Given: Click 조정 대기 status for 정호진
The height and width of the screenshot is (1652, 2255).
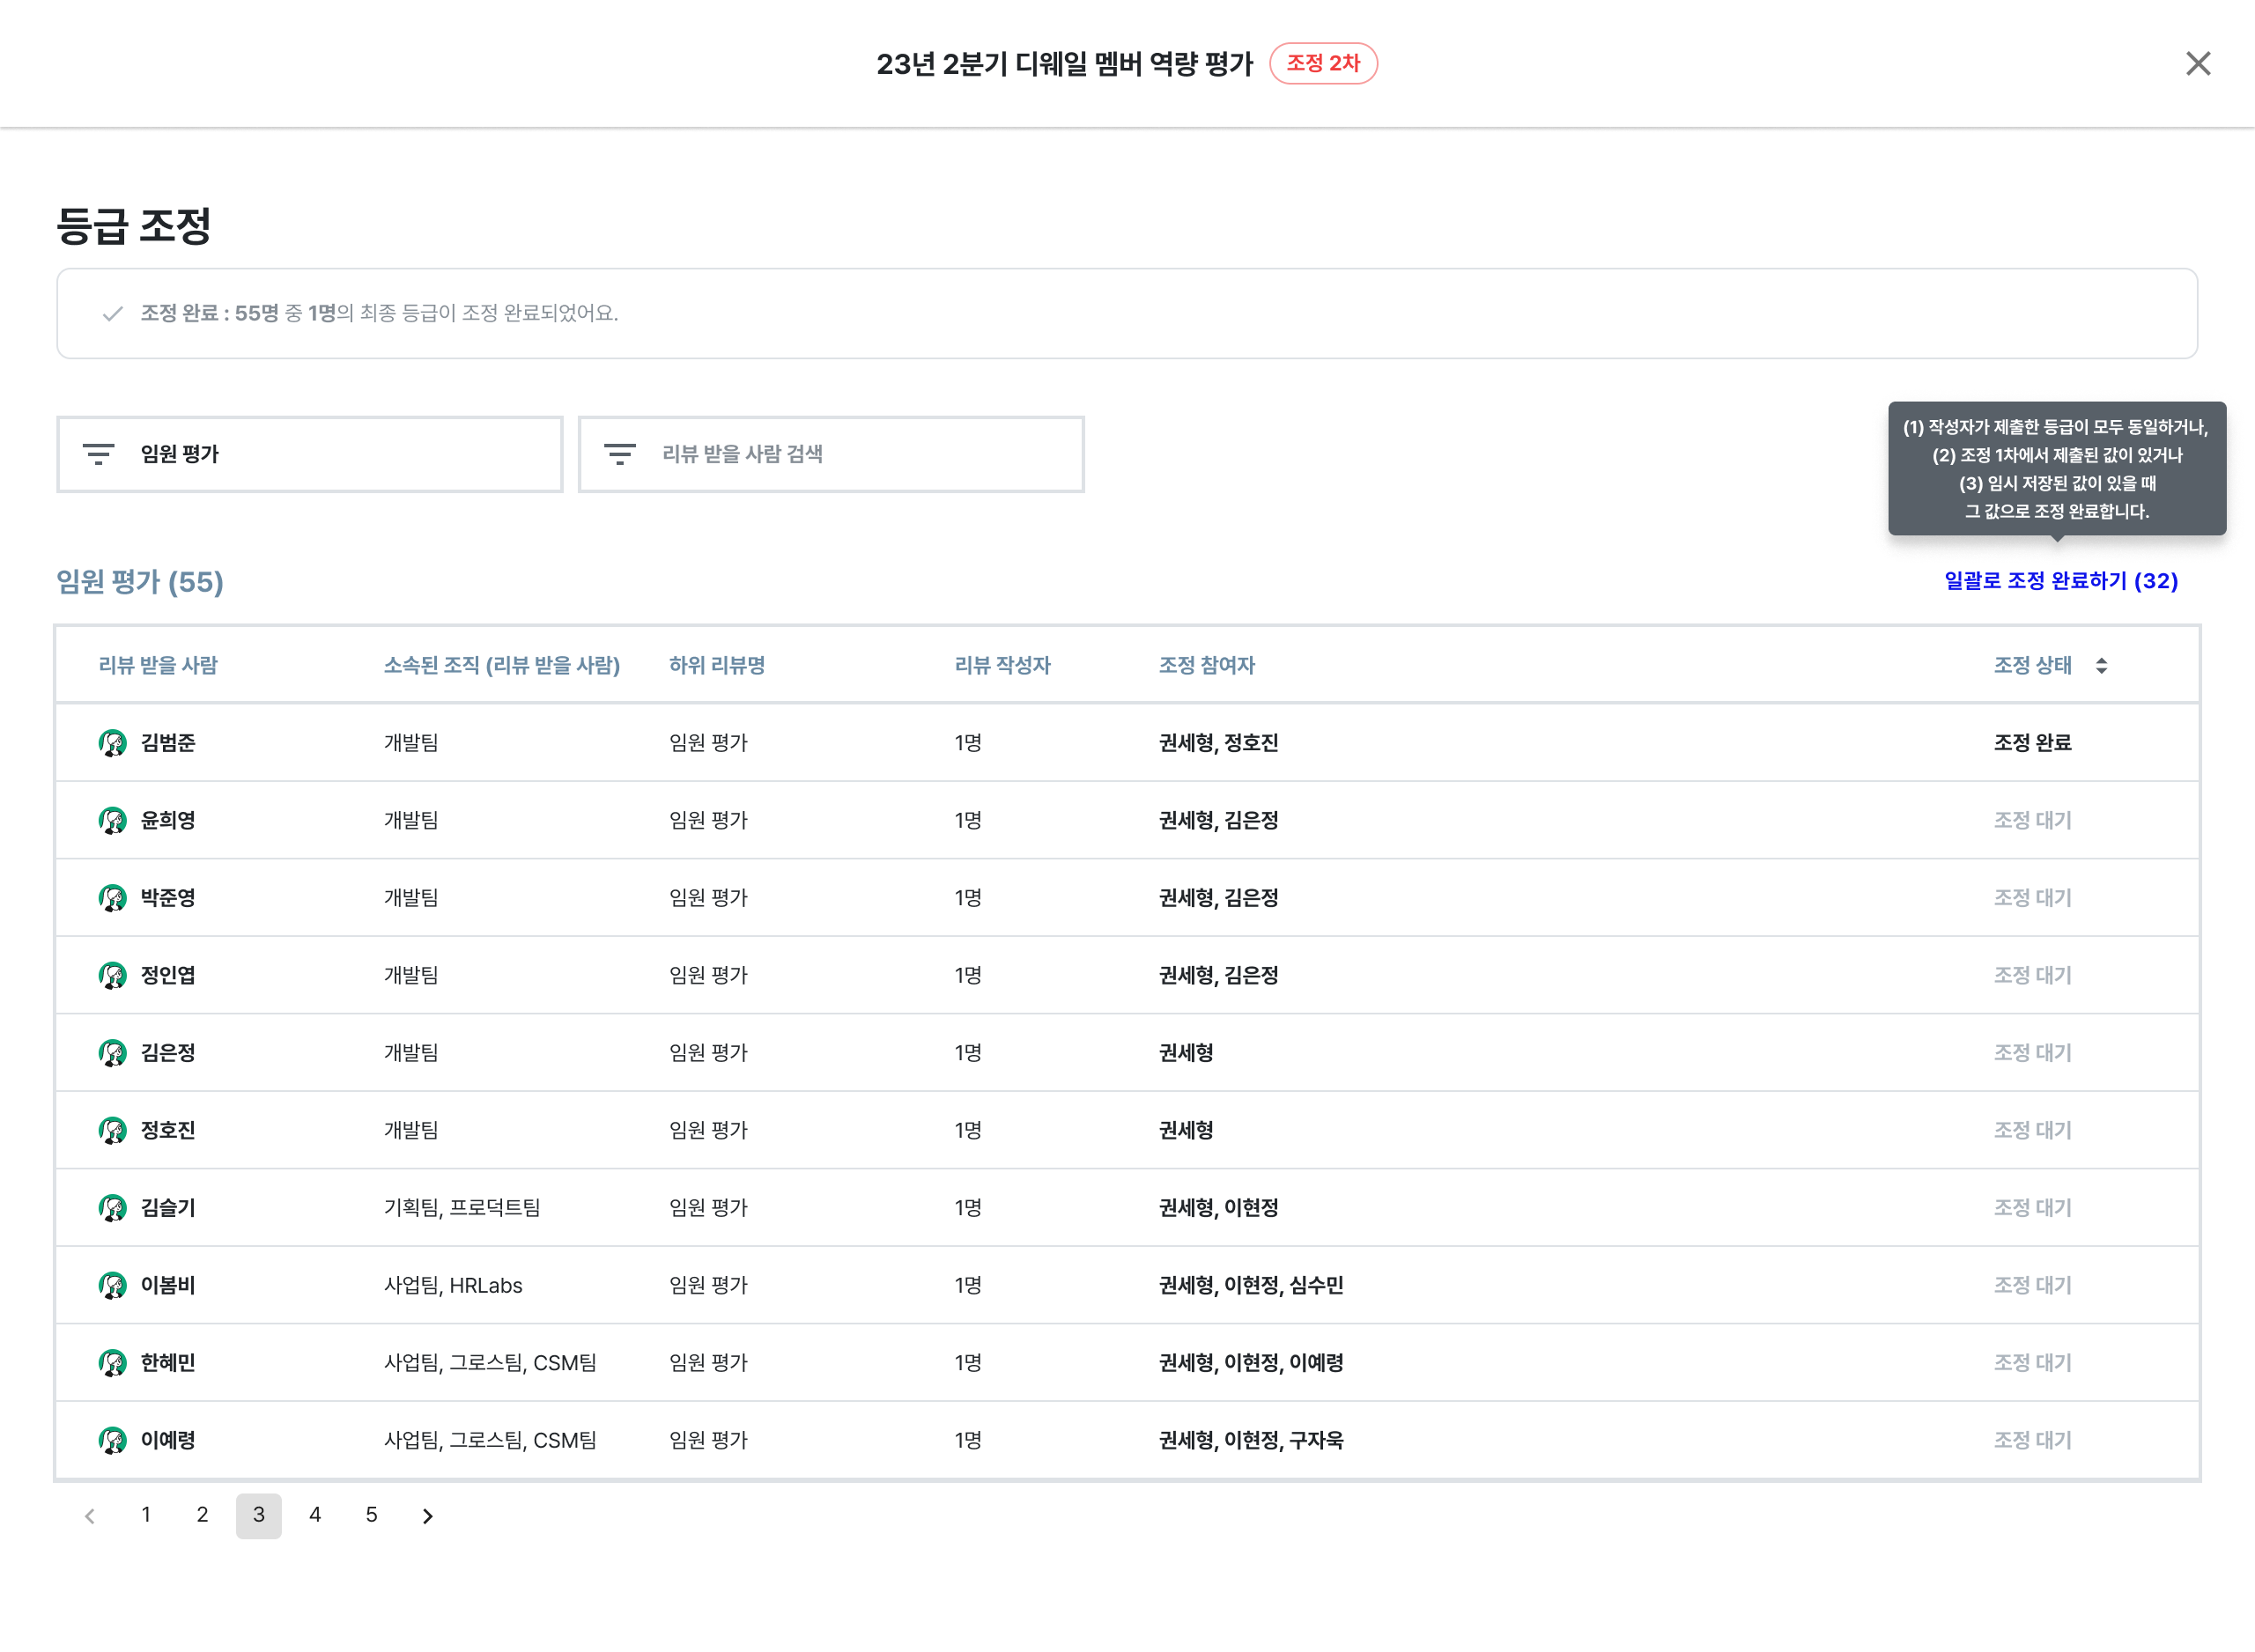Looking at the screenshot, I should (x=2032, y=1130).
